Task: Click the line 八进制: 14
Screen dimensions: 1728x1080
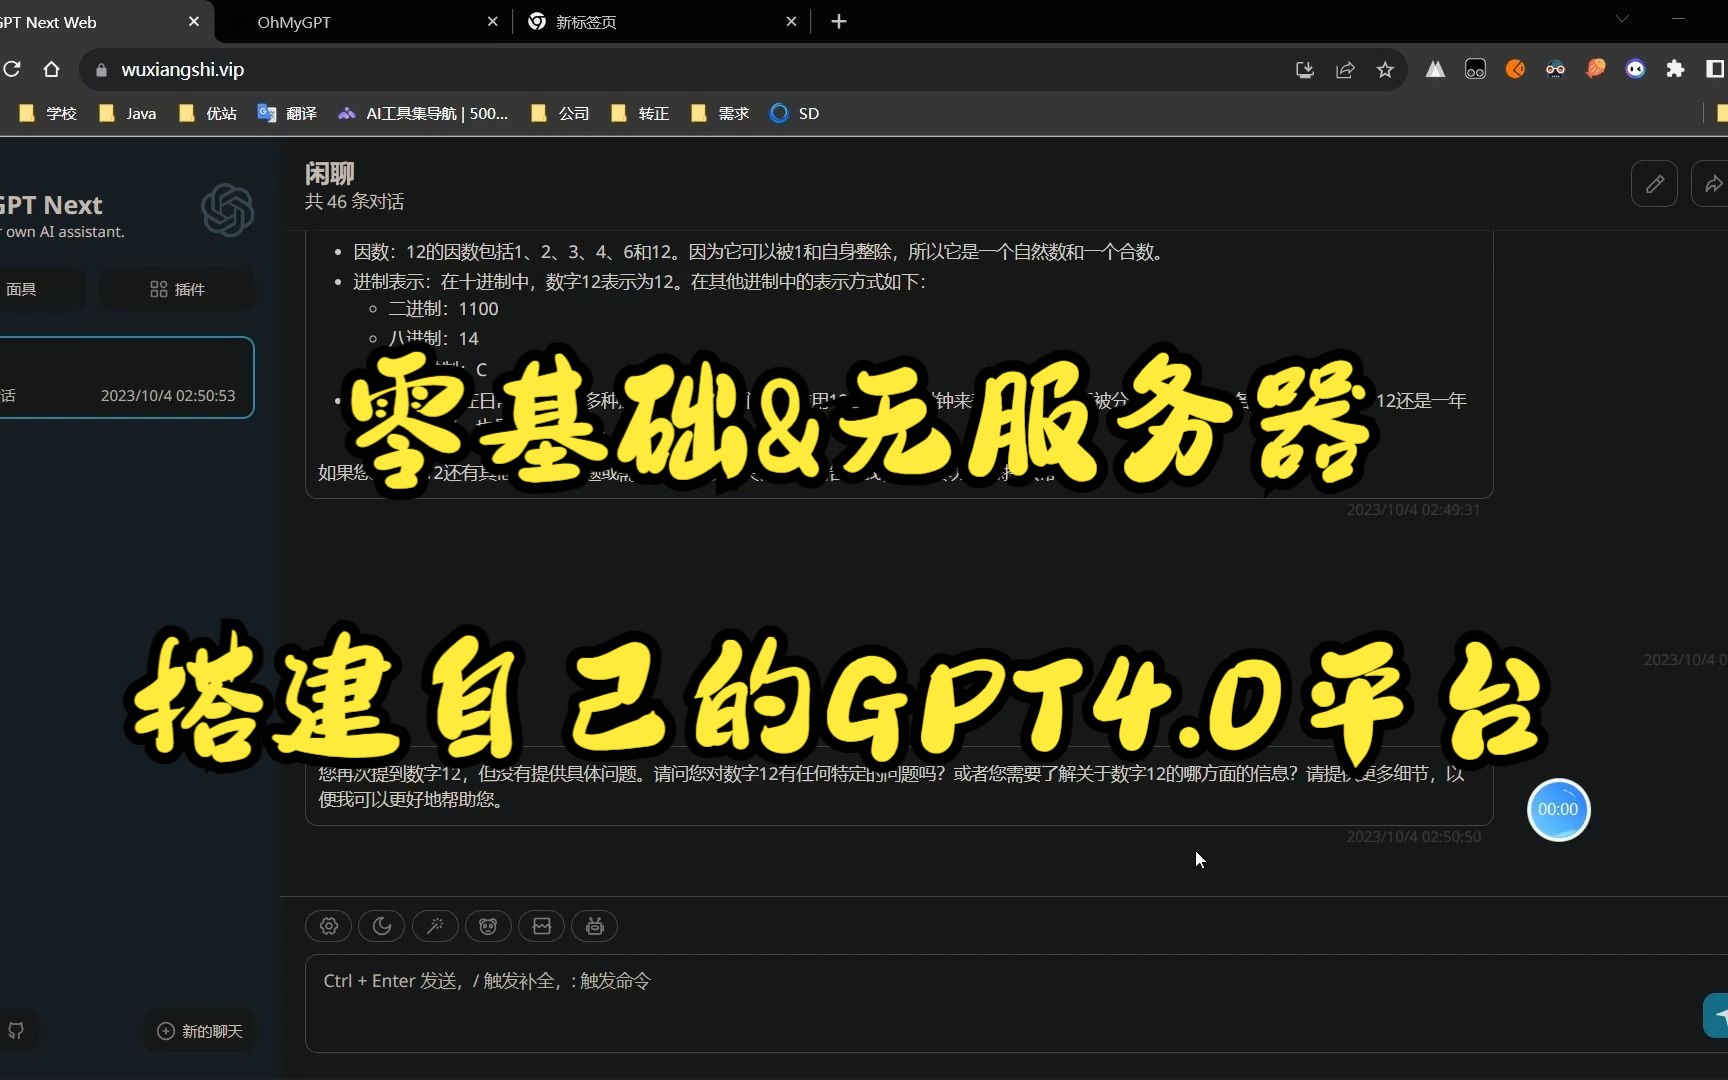Action: pyautogui.click(x=433, y=339)
